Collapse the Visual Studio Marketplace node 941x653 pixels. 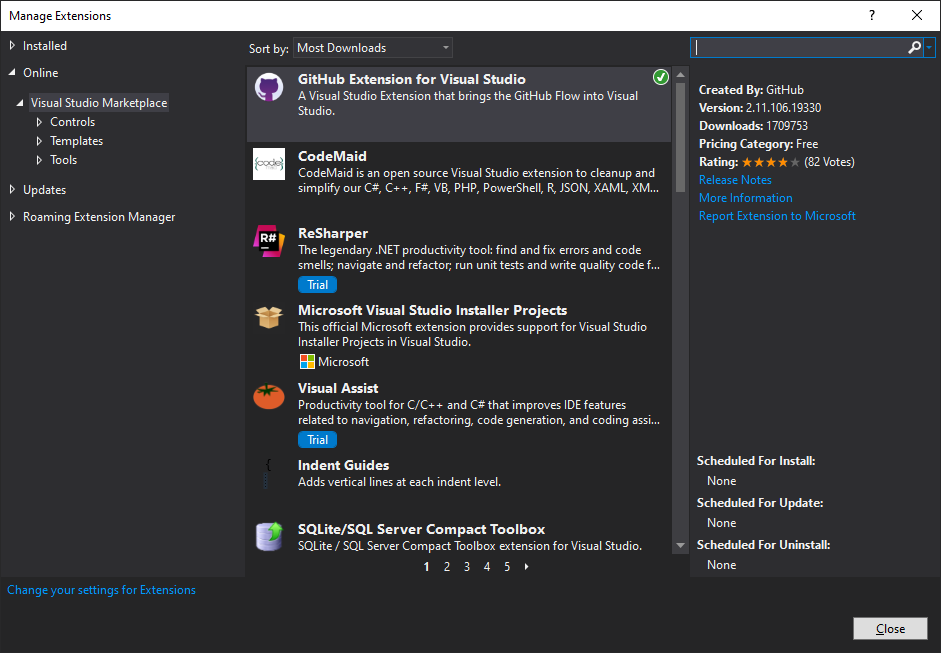click(20, 103)
